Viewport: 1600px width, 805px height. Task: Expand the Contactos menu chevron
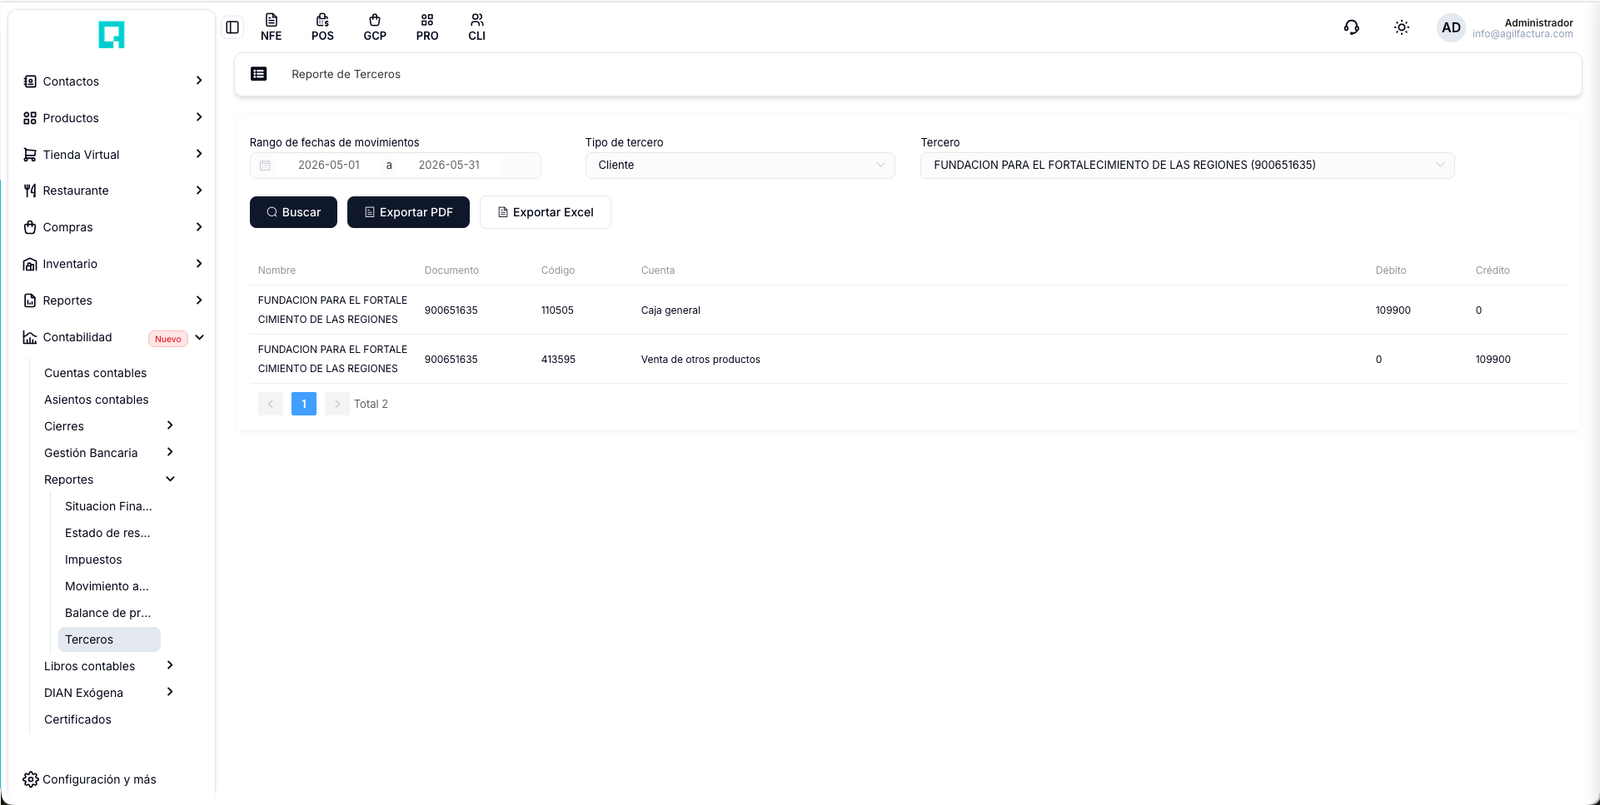coord(199,81)
